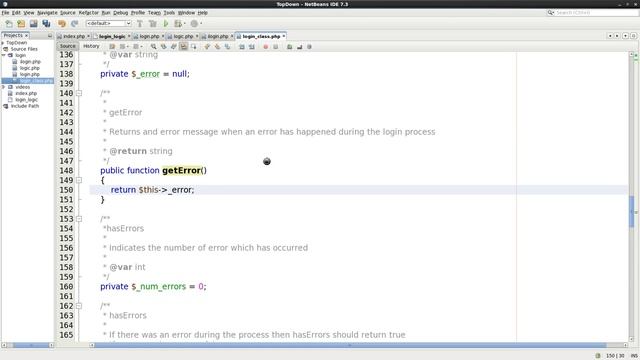This screenshot has height=360, width=640.
Task: Toggle bookmark on current line
Action: coord(227,47)
